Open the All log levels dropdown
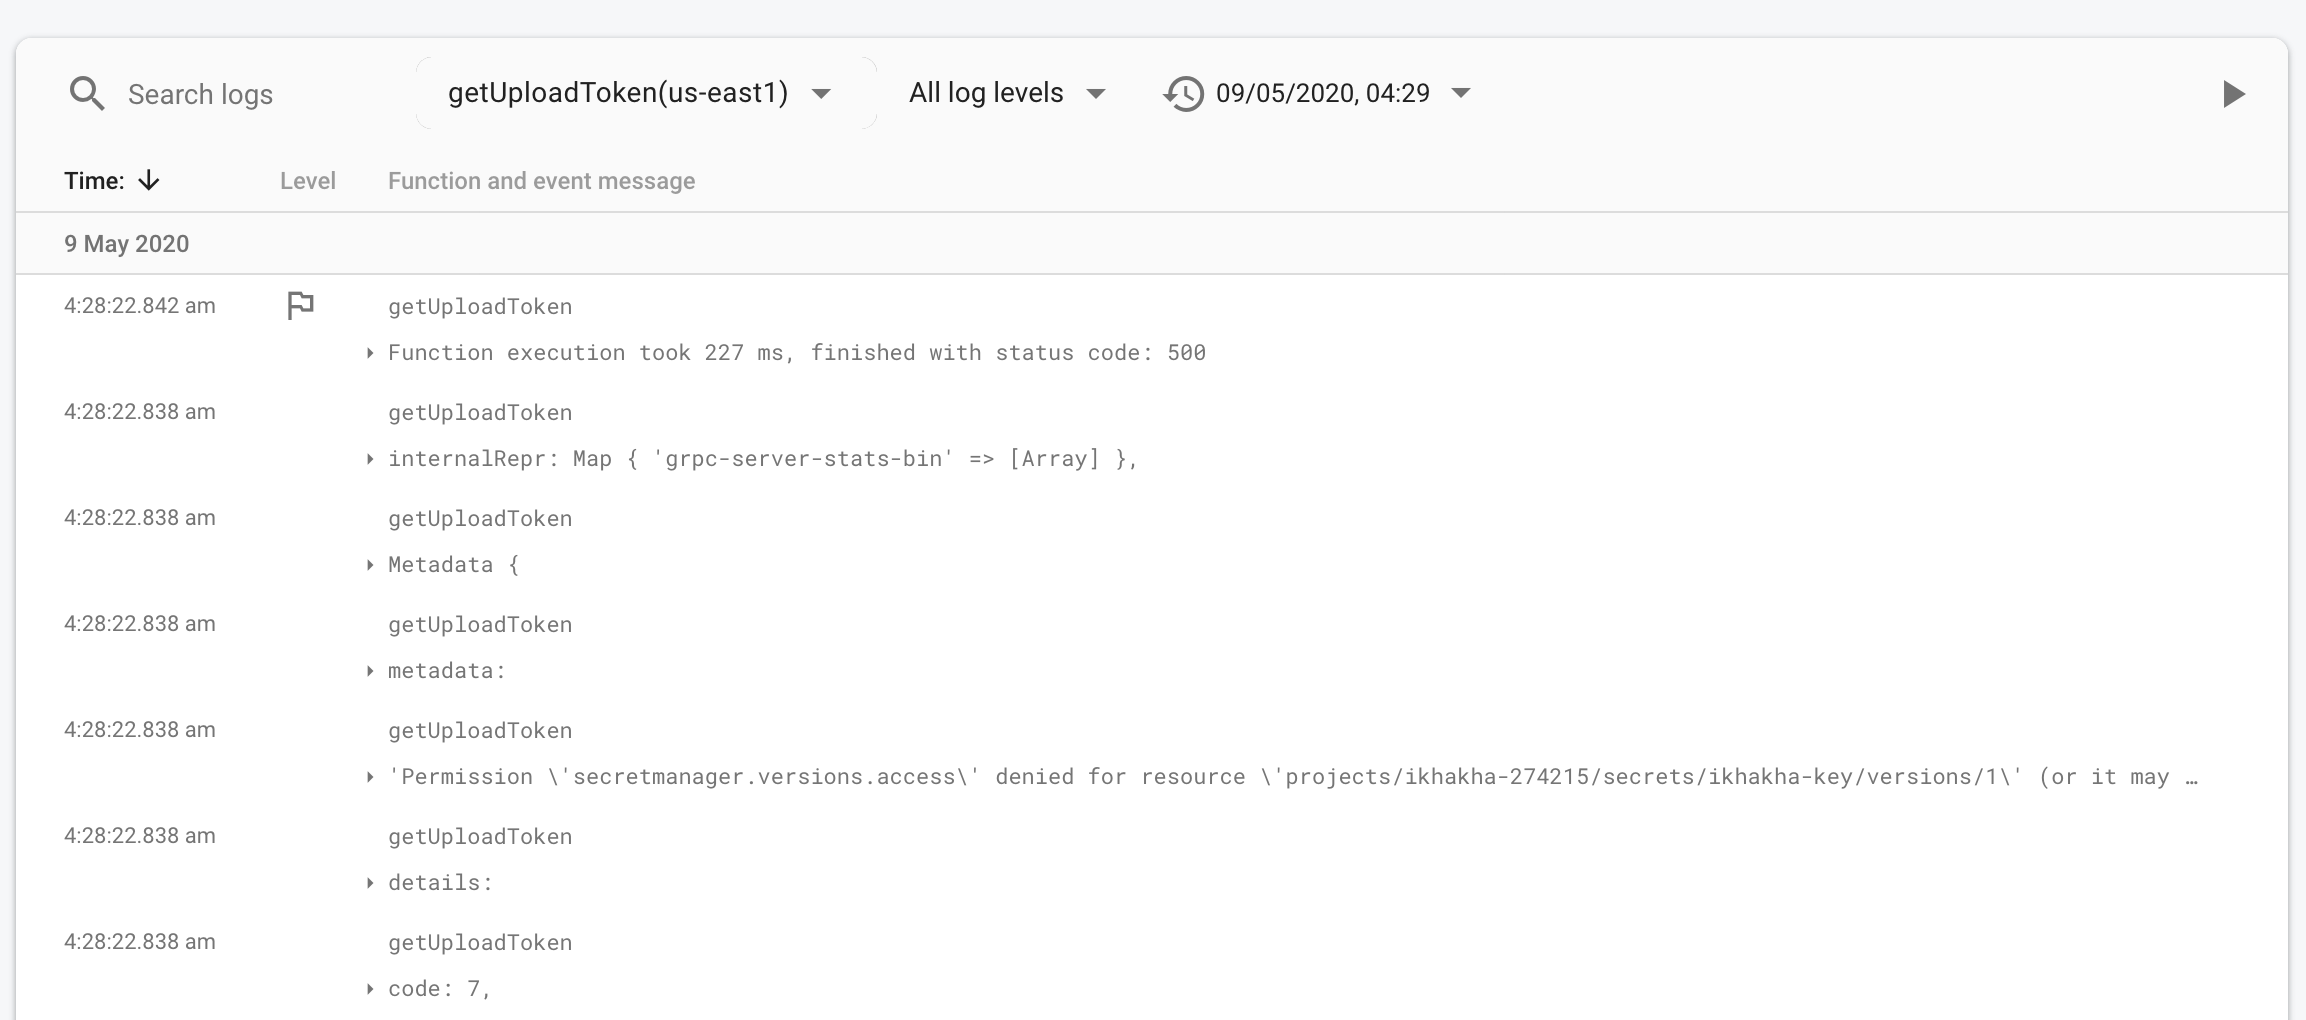This screenshot has width=2306, height=1020. (985, 93)
